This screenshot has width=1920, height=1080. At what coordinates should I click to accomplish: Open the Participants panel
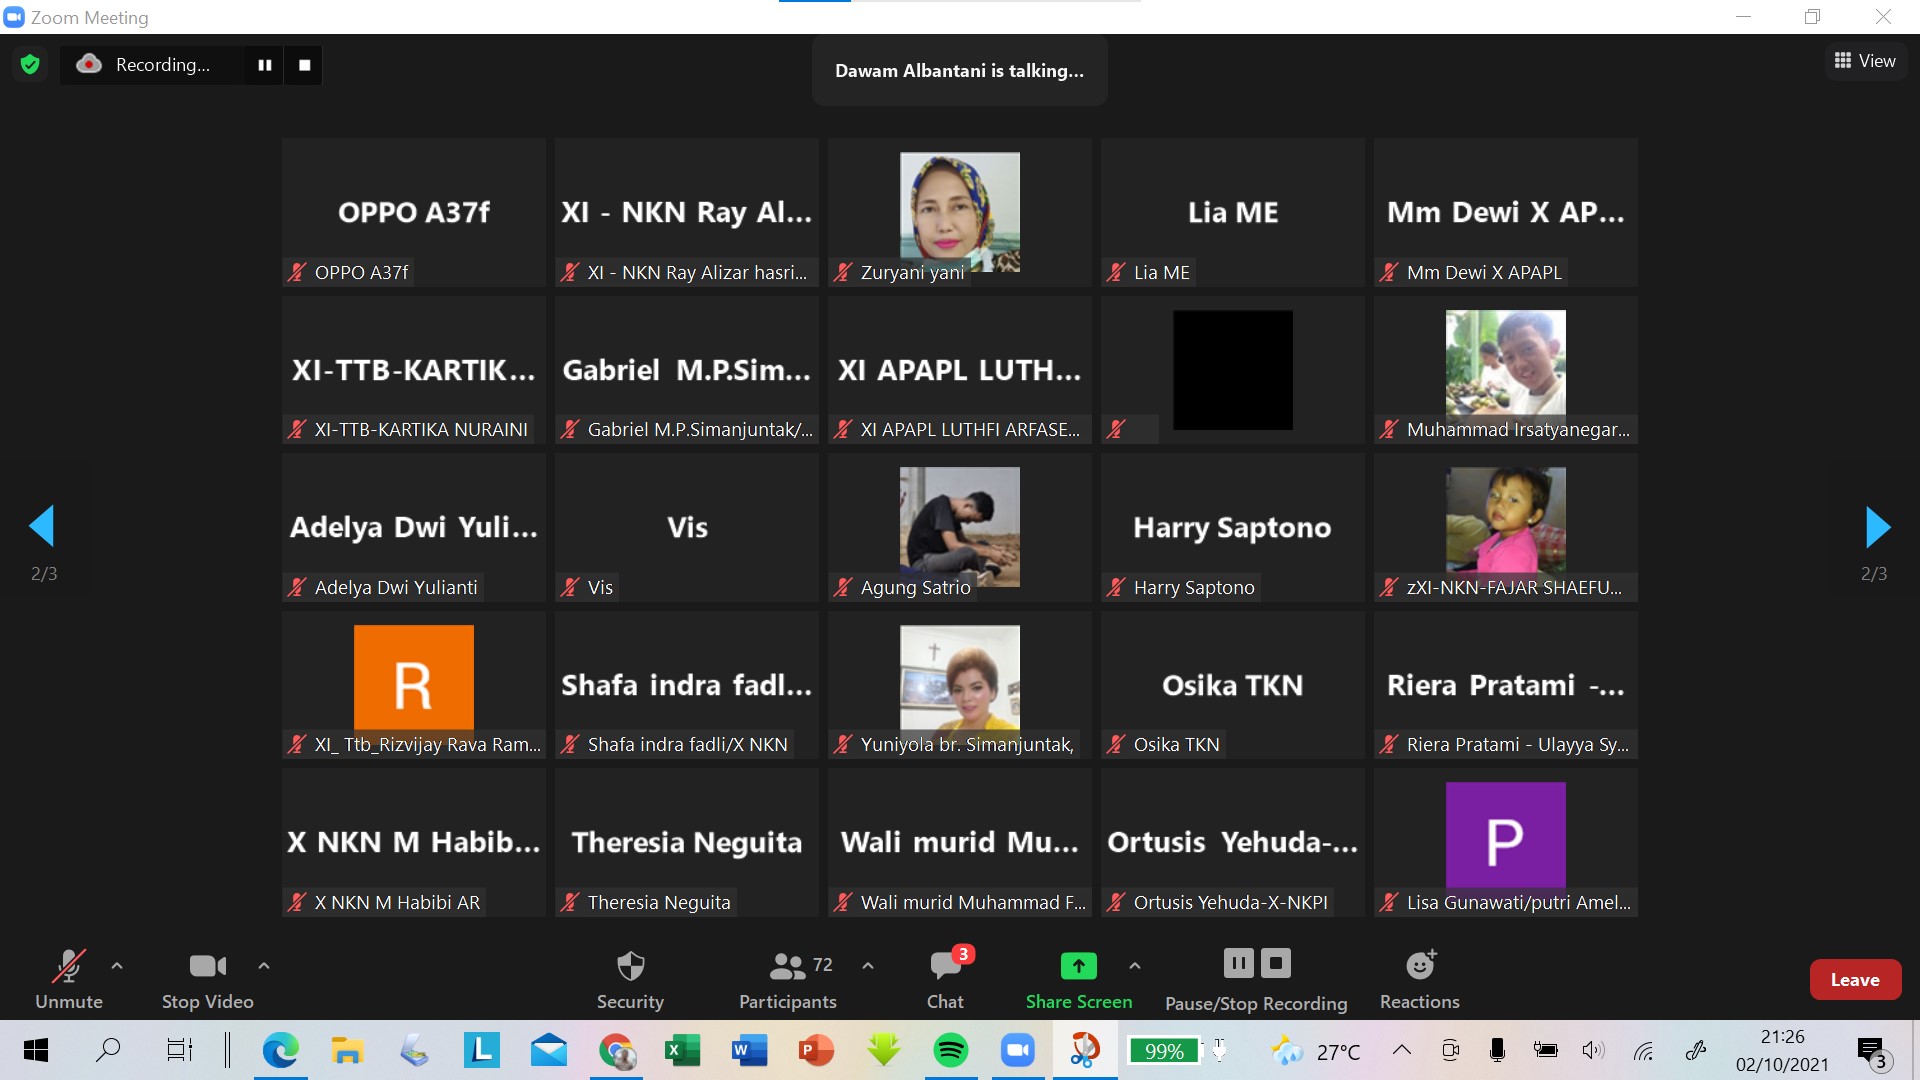pos(787,967)
